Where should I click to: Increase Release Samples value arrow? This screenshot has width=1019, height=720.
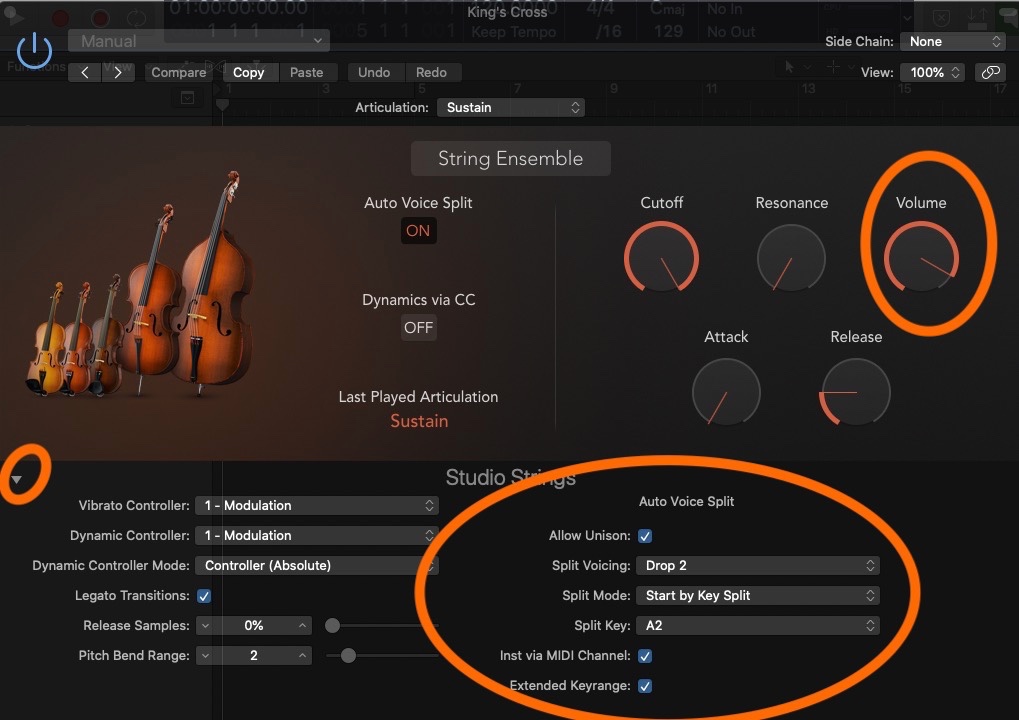pos(302,626)
